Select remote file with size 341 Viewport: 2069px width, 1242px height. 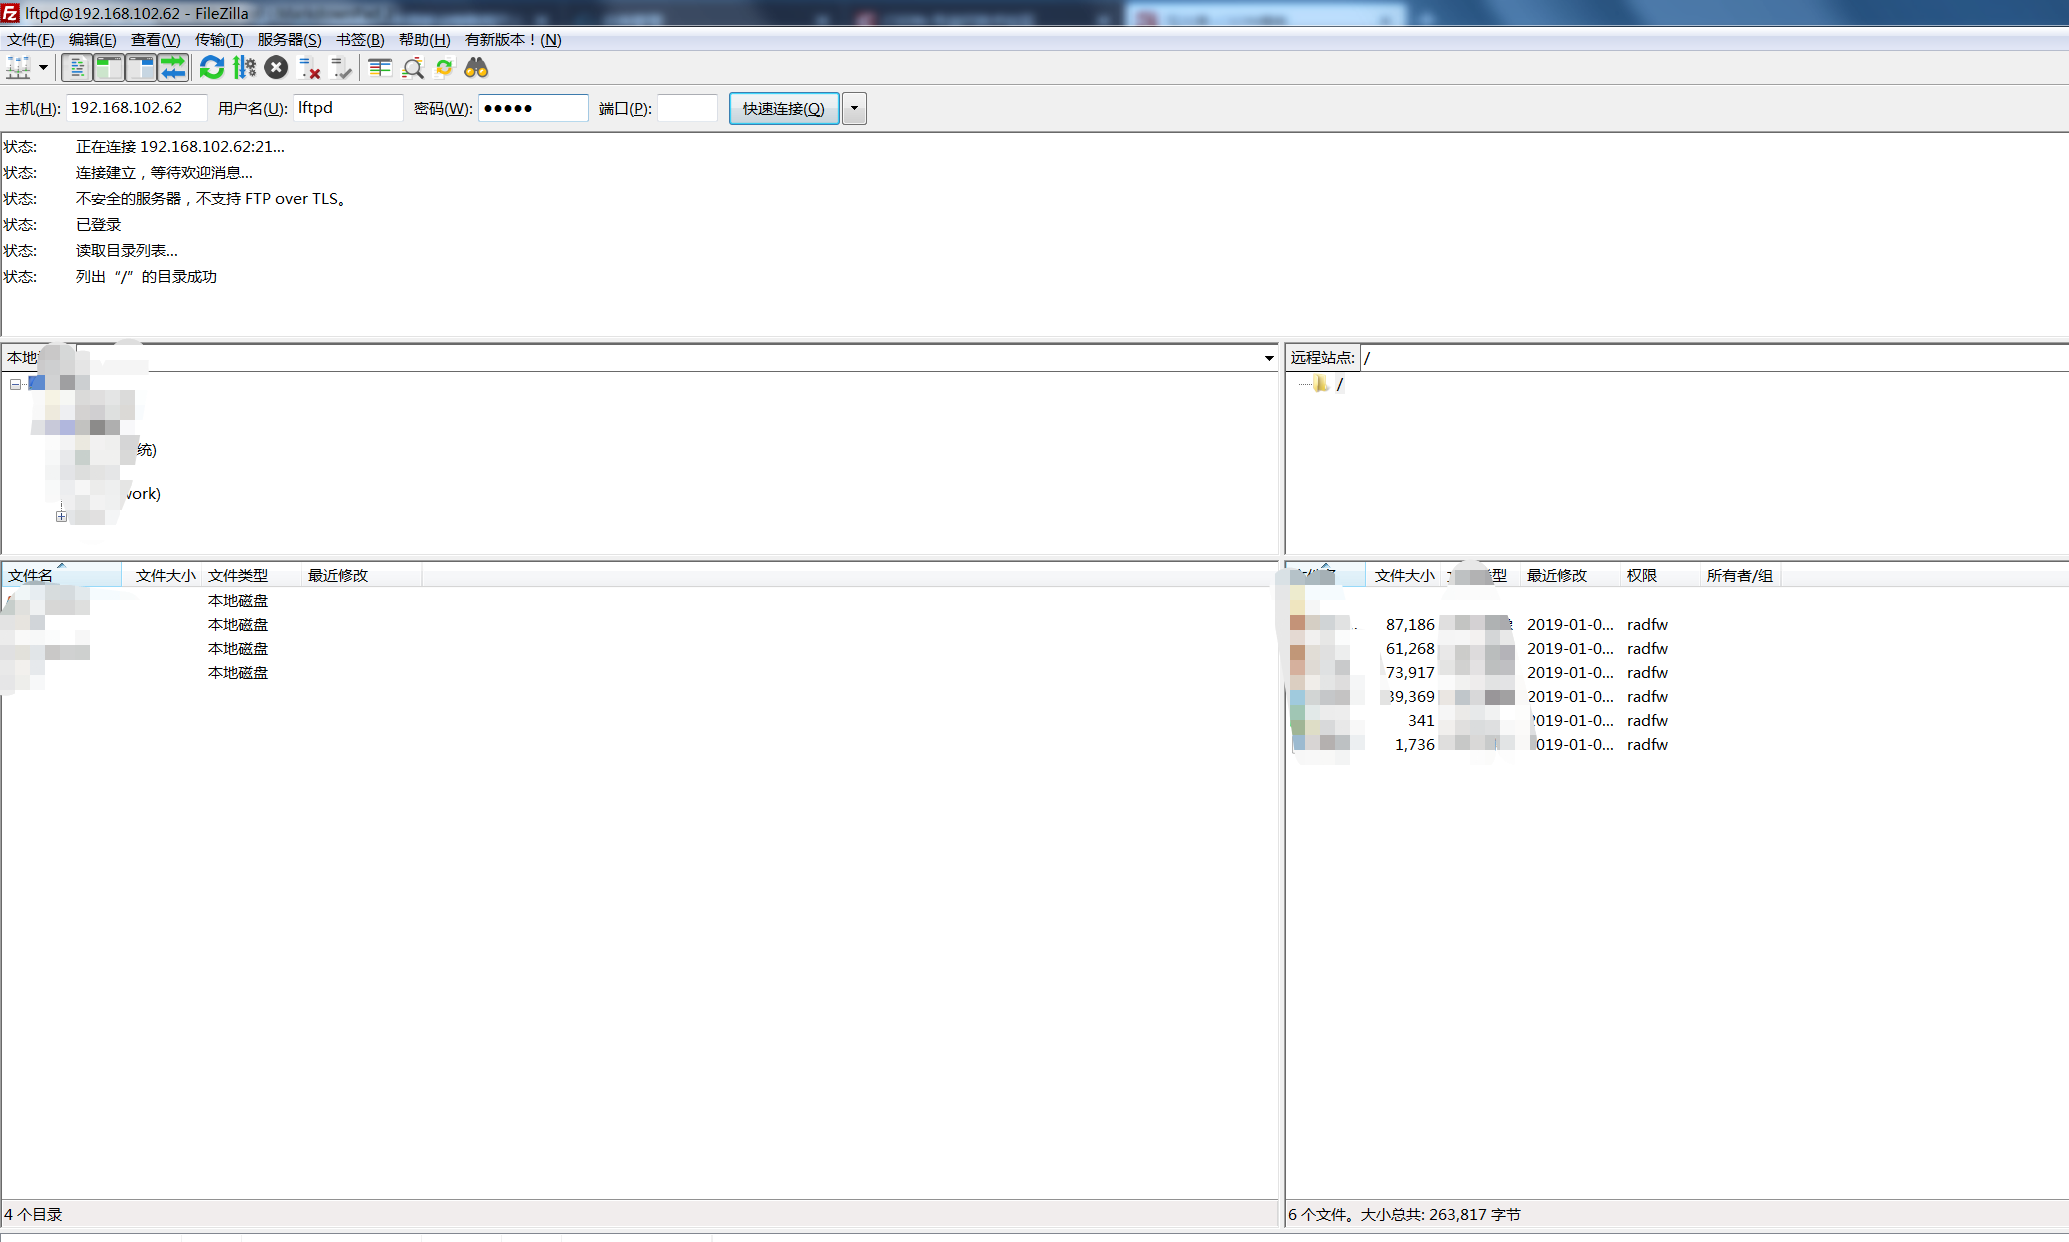(x=1533, y=720)
